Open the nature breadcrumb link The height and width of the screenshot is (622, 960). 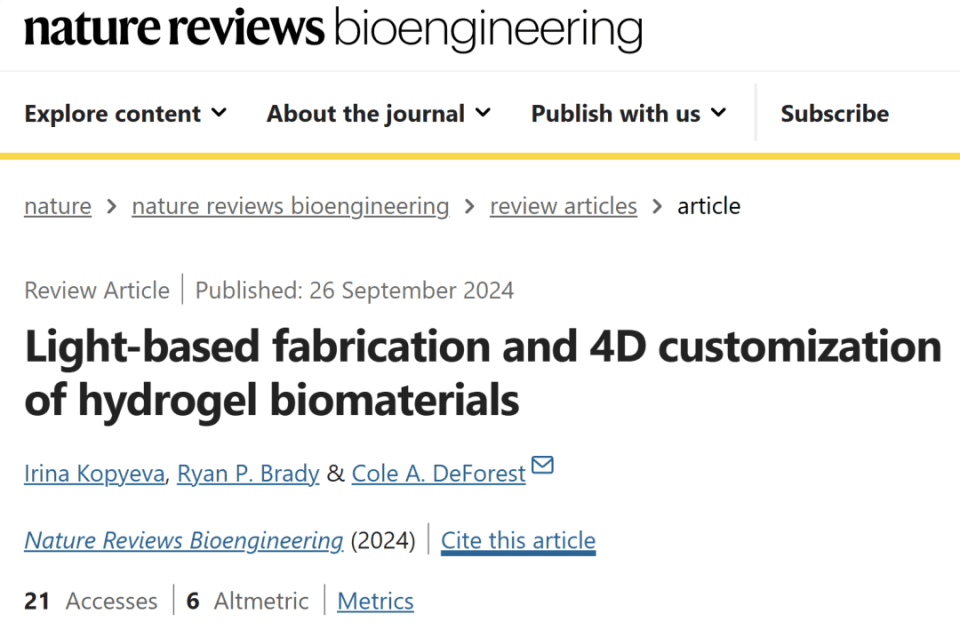[58, 206]
